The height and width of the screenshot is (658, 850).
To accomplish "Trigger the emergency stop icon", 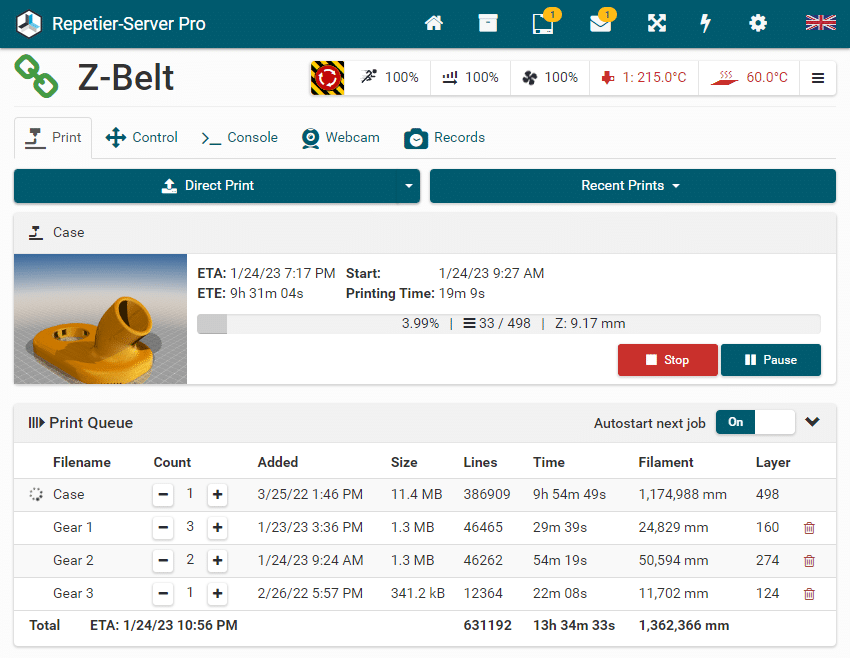I will pyautogui.click(x=327, y=78).
